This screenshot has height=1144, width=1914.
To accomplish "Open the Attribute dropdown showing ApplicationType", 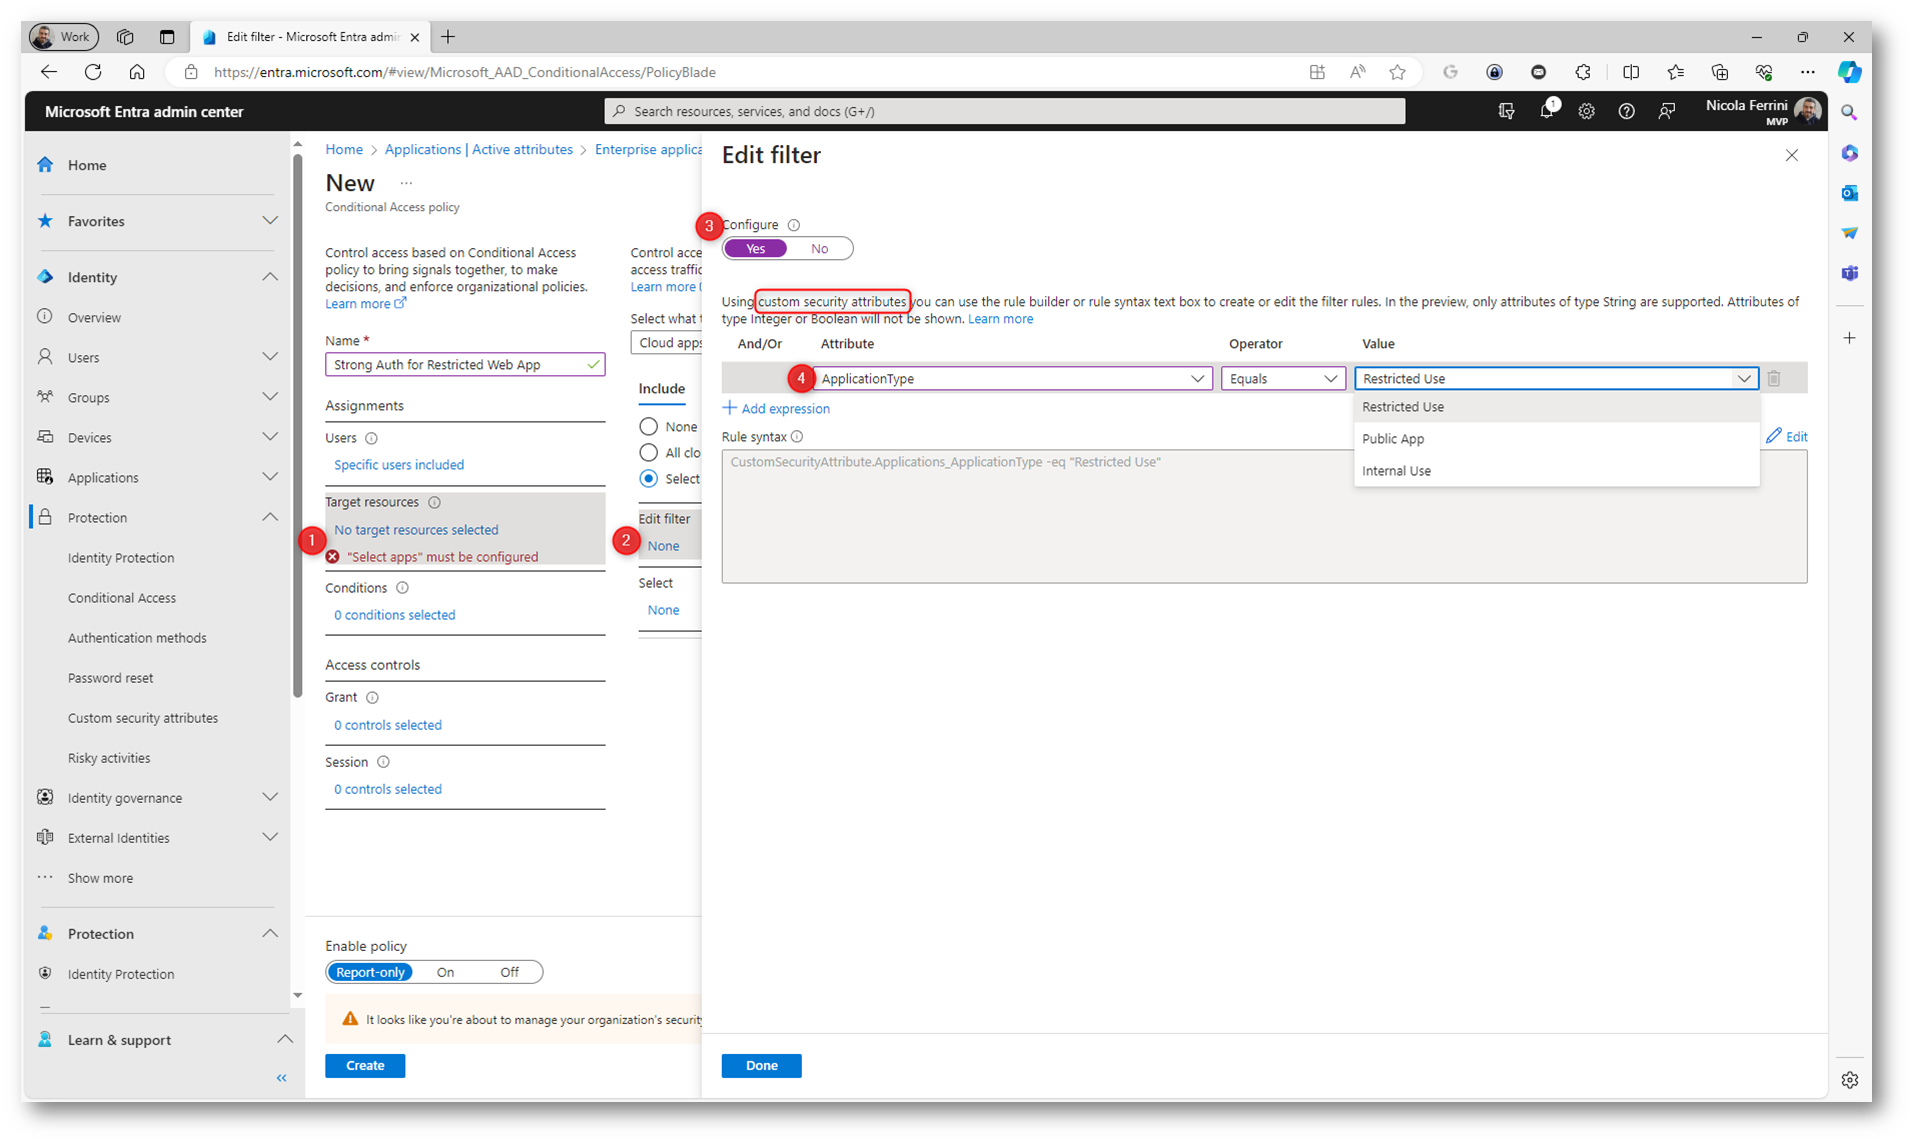I will coord(1012,378).
